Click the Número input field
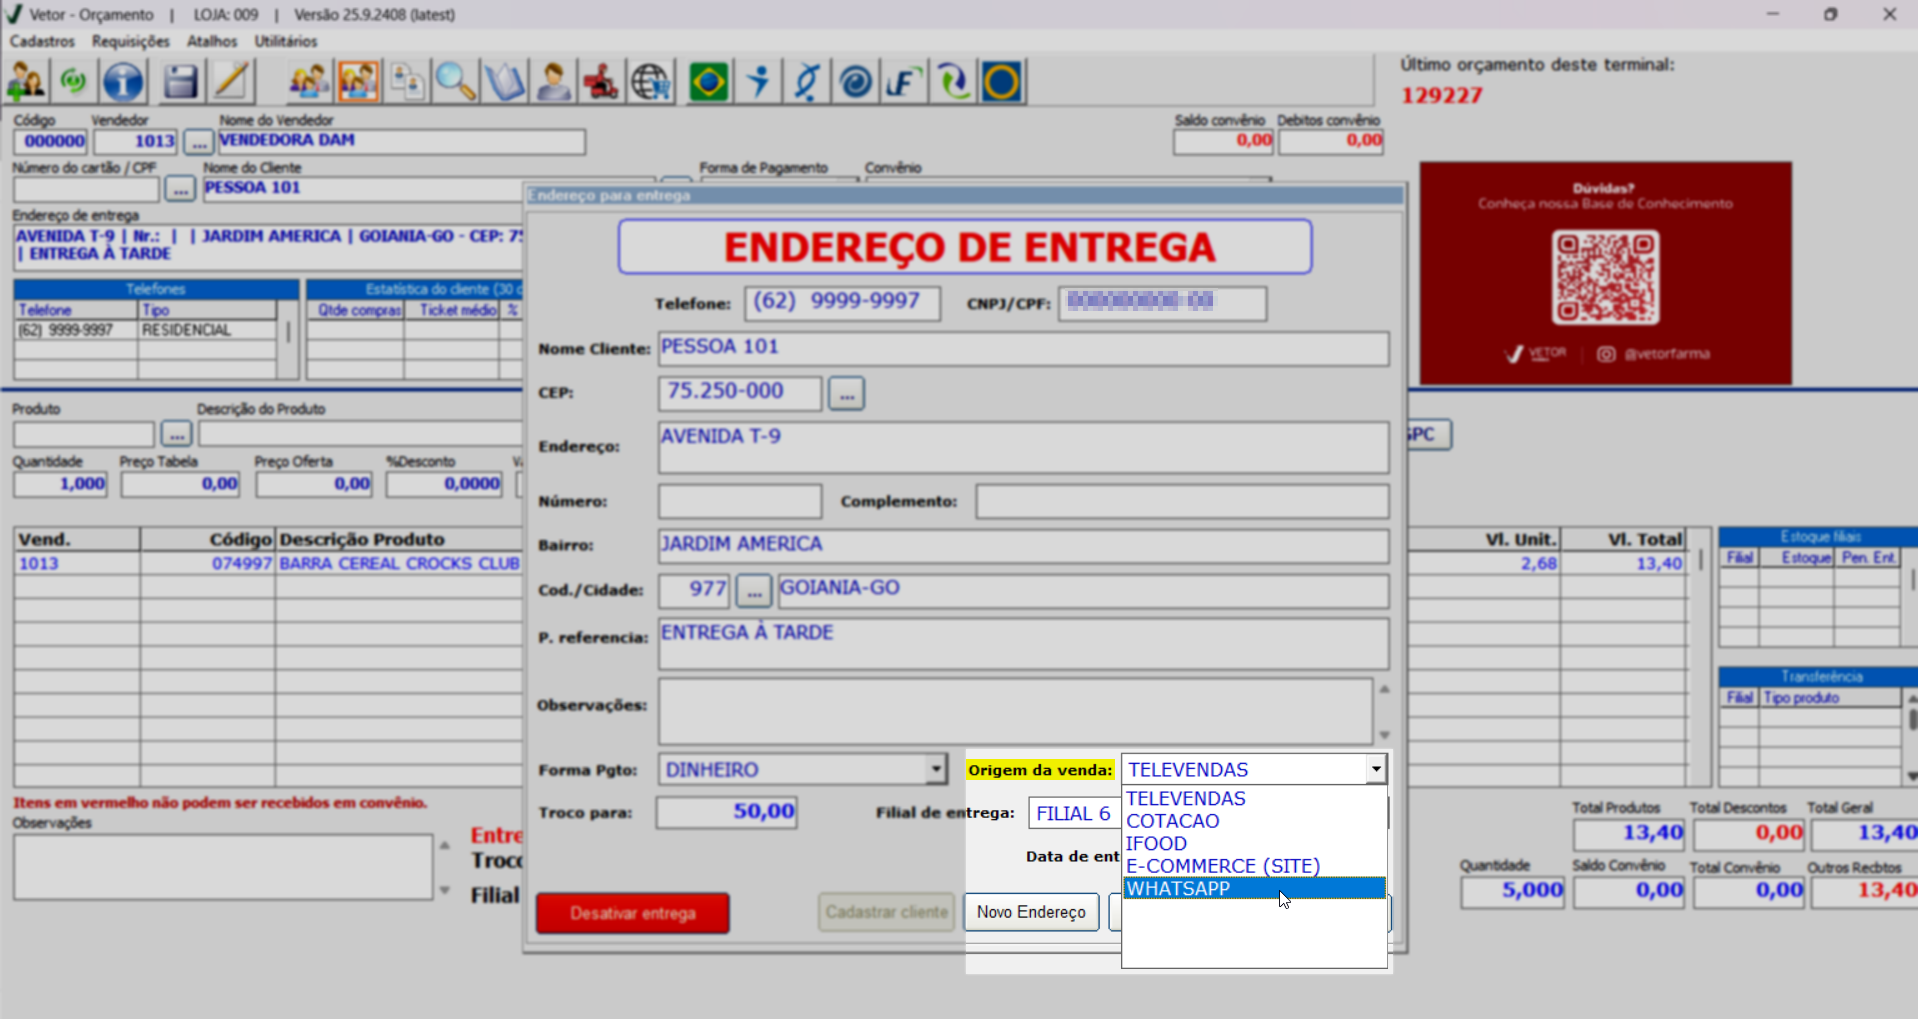The image size is (1918, 1019). click(x=740, y=501)
